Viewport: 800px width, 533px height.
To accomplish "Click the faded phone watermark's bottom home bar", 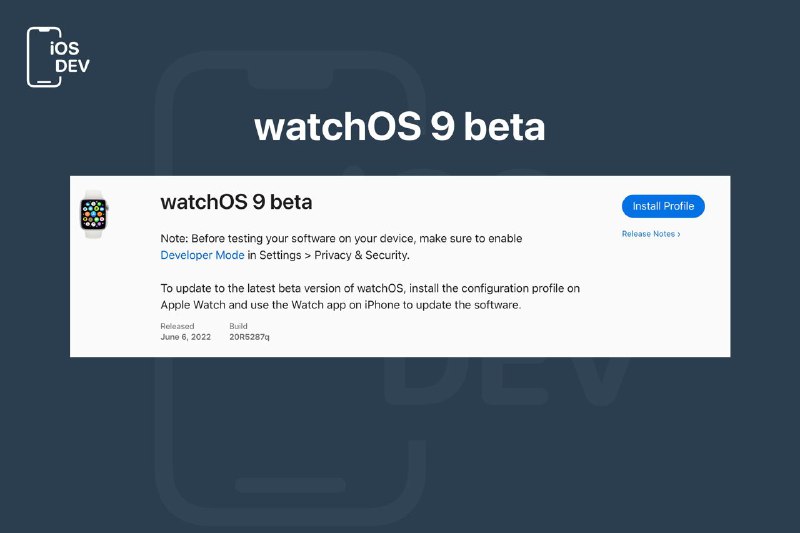I will [291, 485].
